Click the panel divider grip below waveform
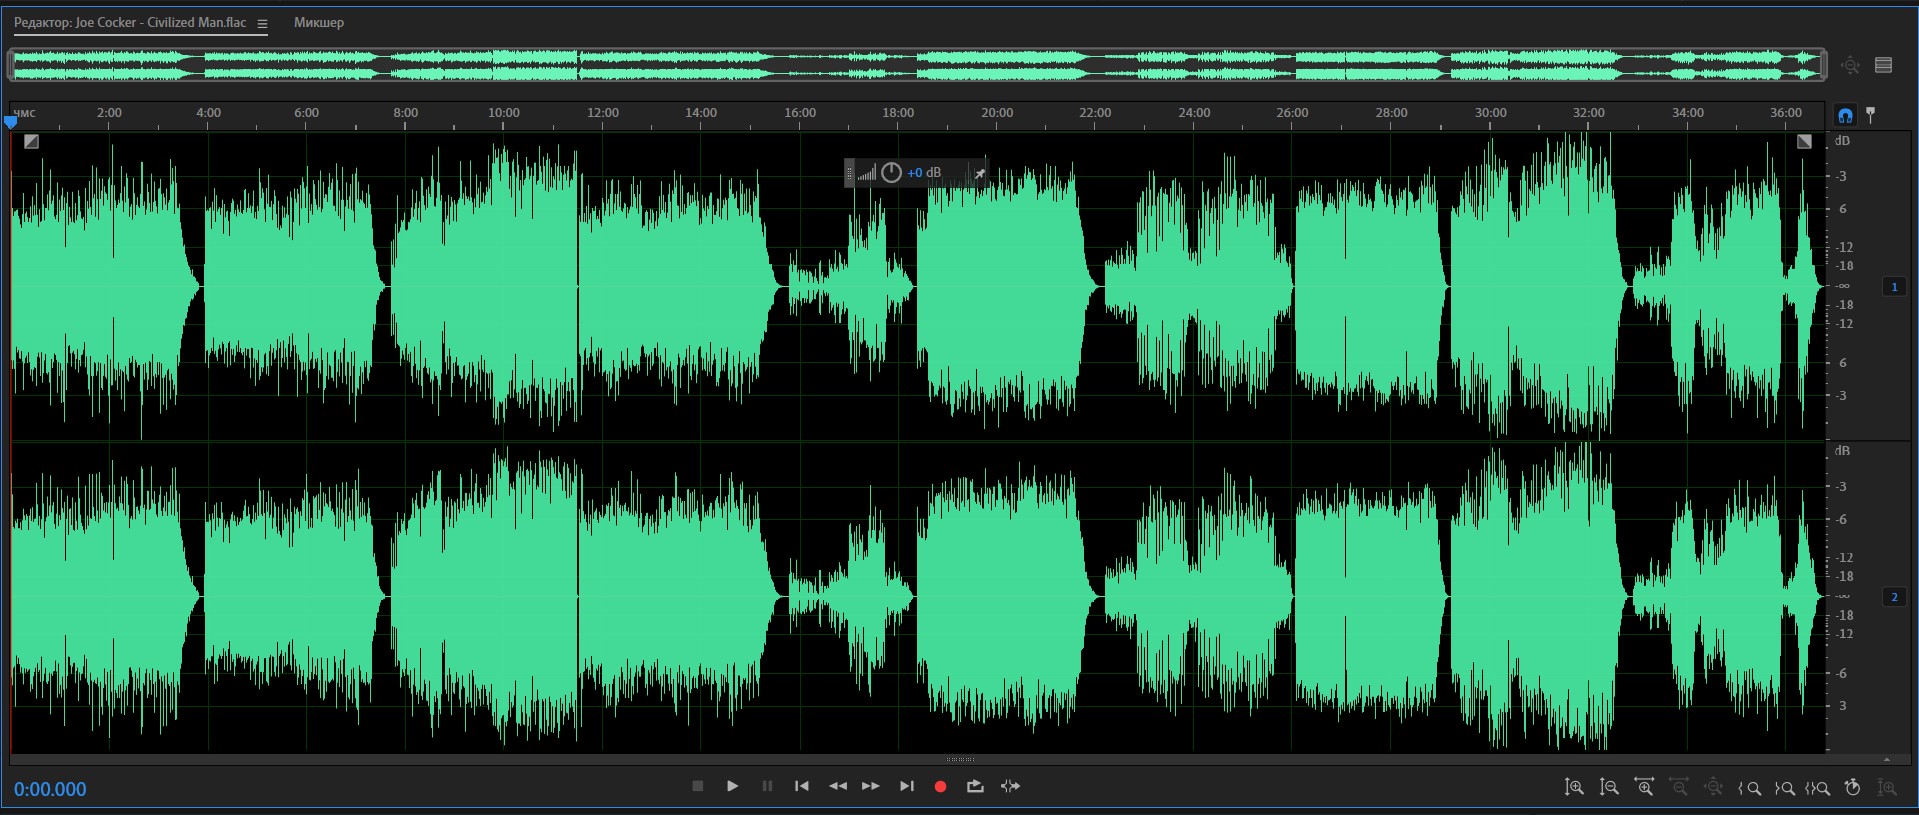Screen dimensions: 1919x815 click(x=960, y=759)
